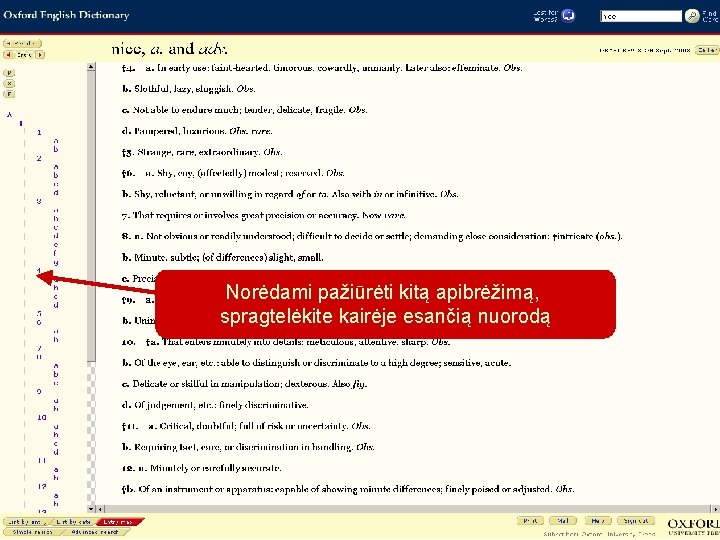Jump to sense 2 in entry map
Viewport: 720px width, 540px height.
(x=39, y=158)
